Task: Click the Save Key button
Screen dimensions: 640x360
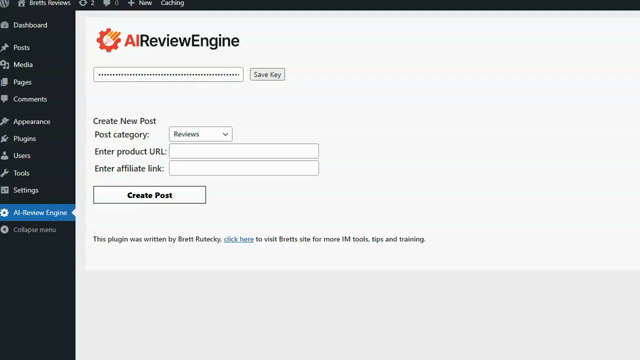Action: pos(267,74)
